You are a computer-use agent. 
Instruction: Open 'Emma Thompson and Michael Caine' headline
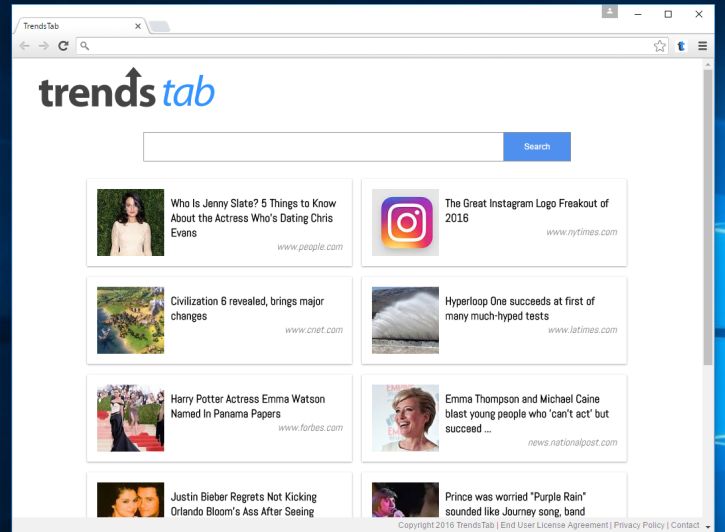[x=527, y=414]
